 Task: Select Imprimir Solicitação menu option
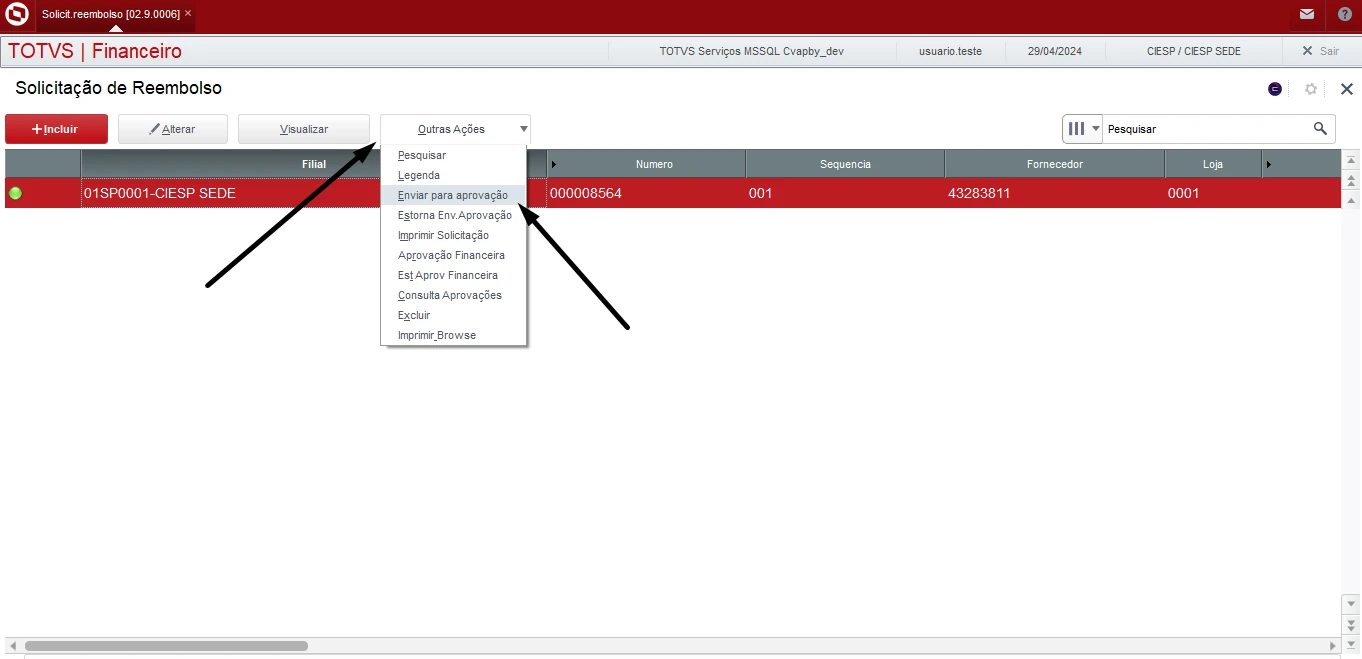click(x=443, y=235)
